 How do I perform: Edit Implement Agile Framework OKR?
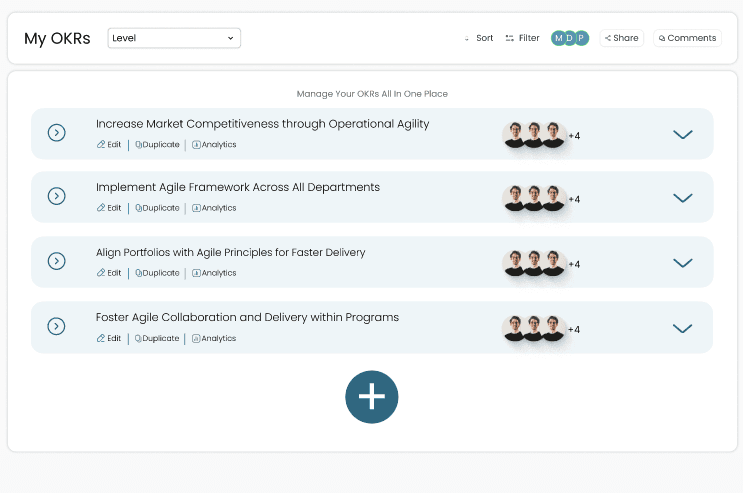(x=109, y=208)
